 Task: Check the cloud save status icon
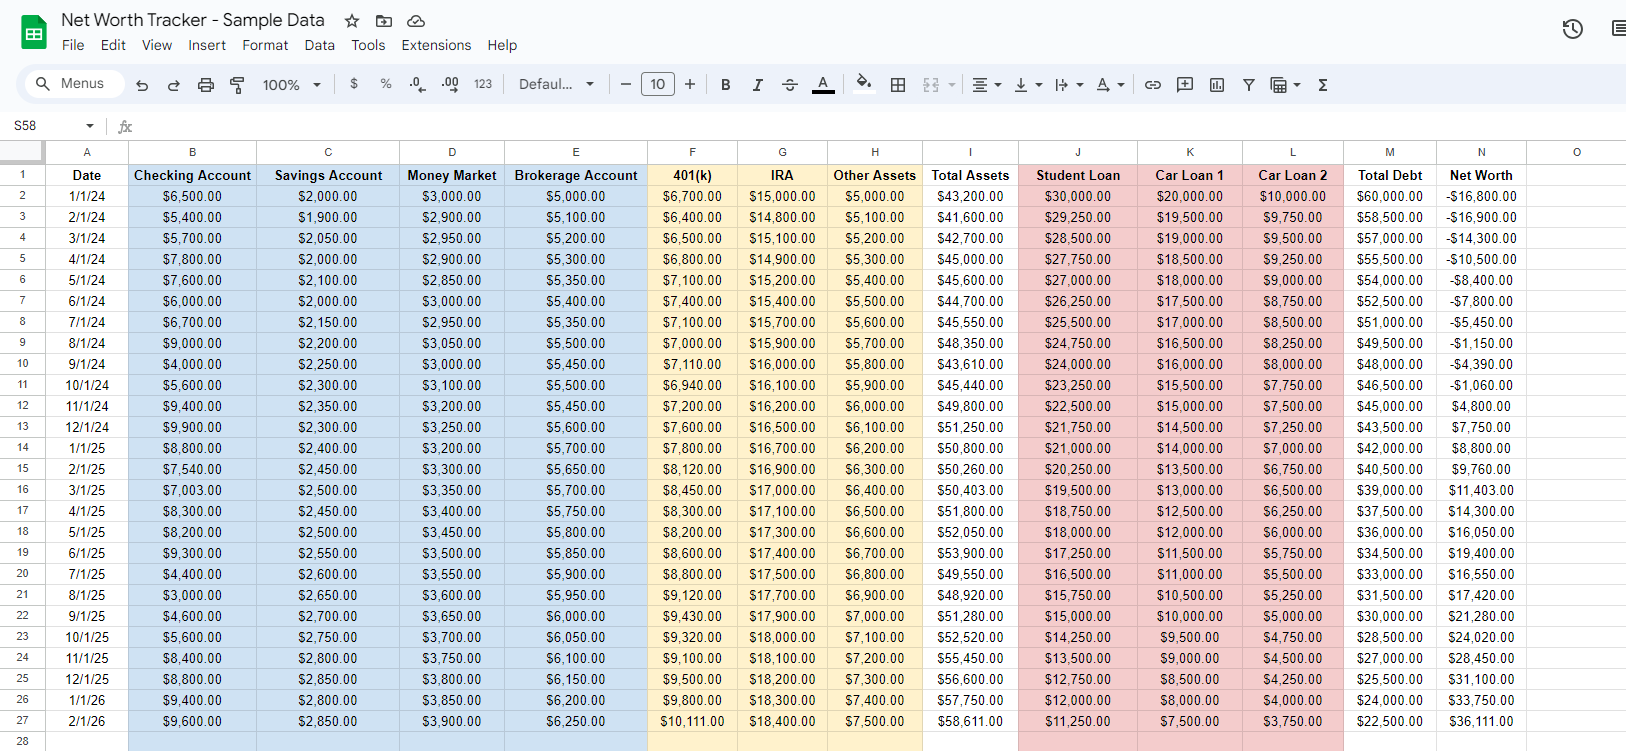tap(416, 21)
